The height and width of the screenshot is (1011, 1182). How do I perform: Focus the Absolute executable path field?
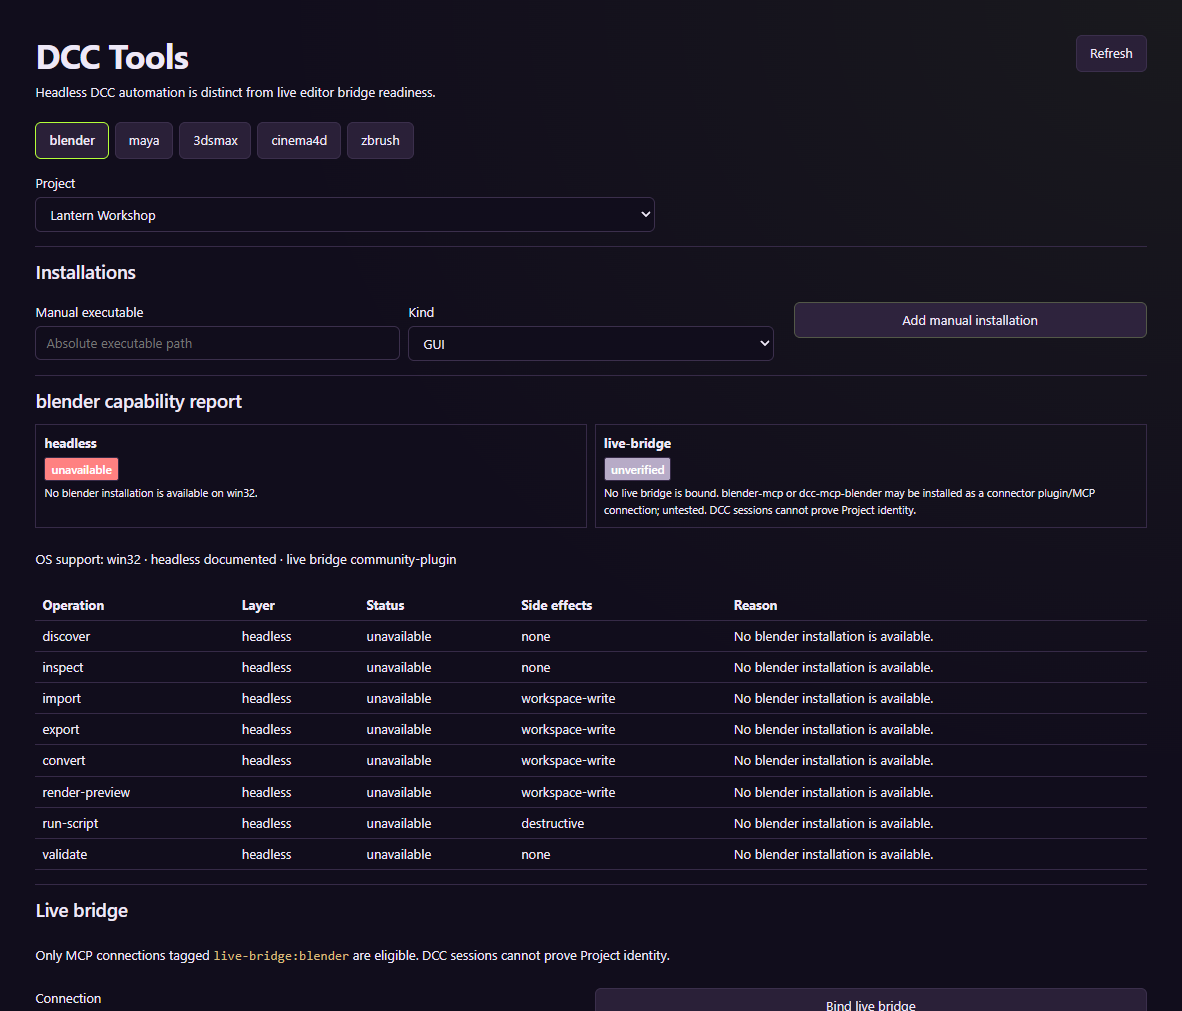[217, 343]
